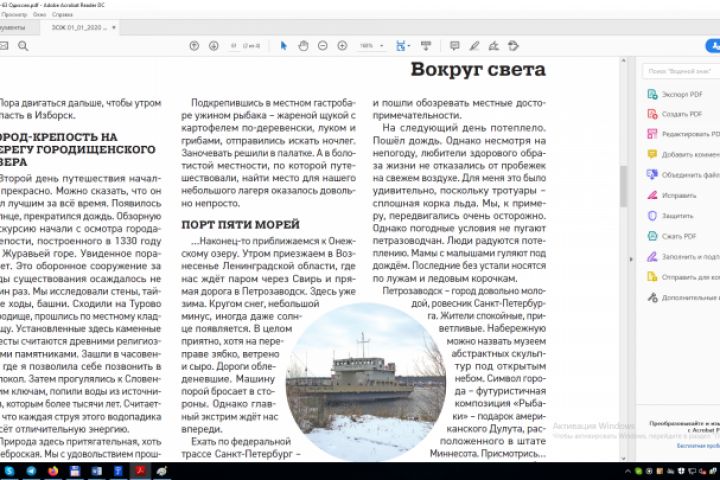Select the highlighter pen tool
The image size is (720, 480).
pos(474,46)
